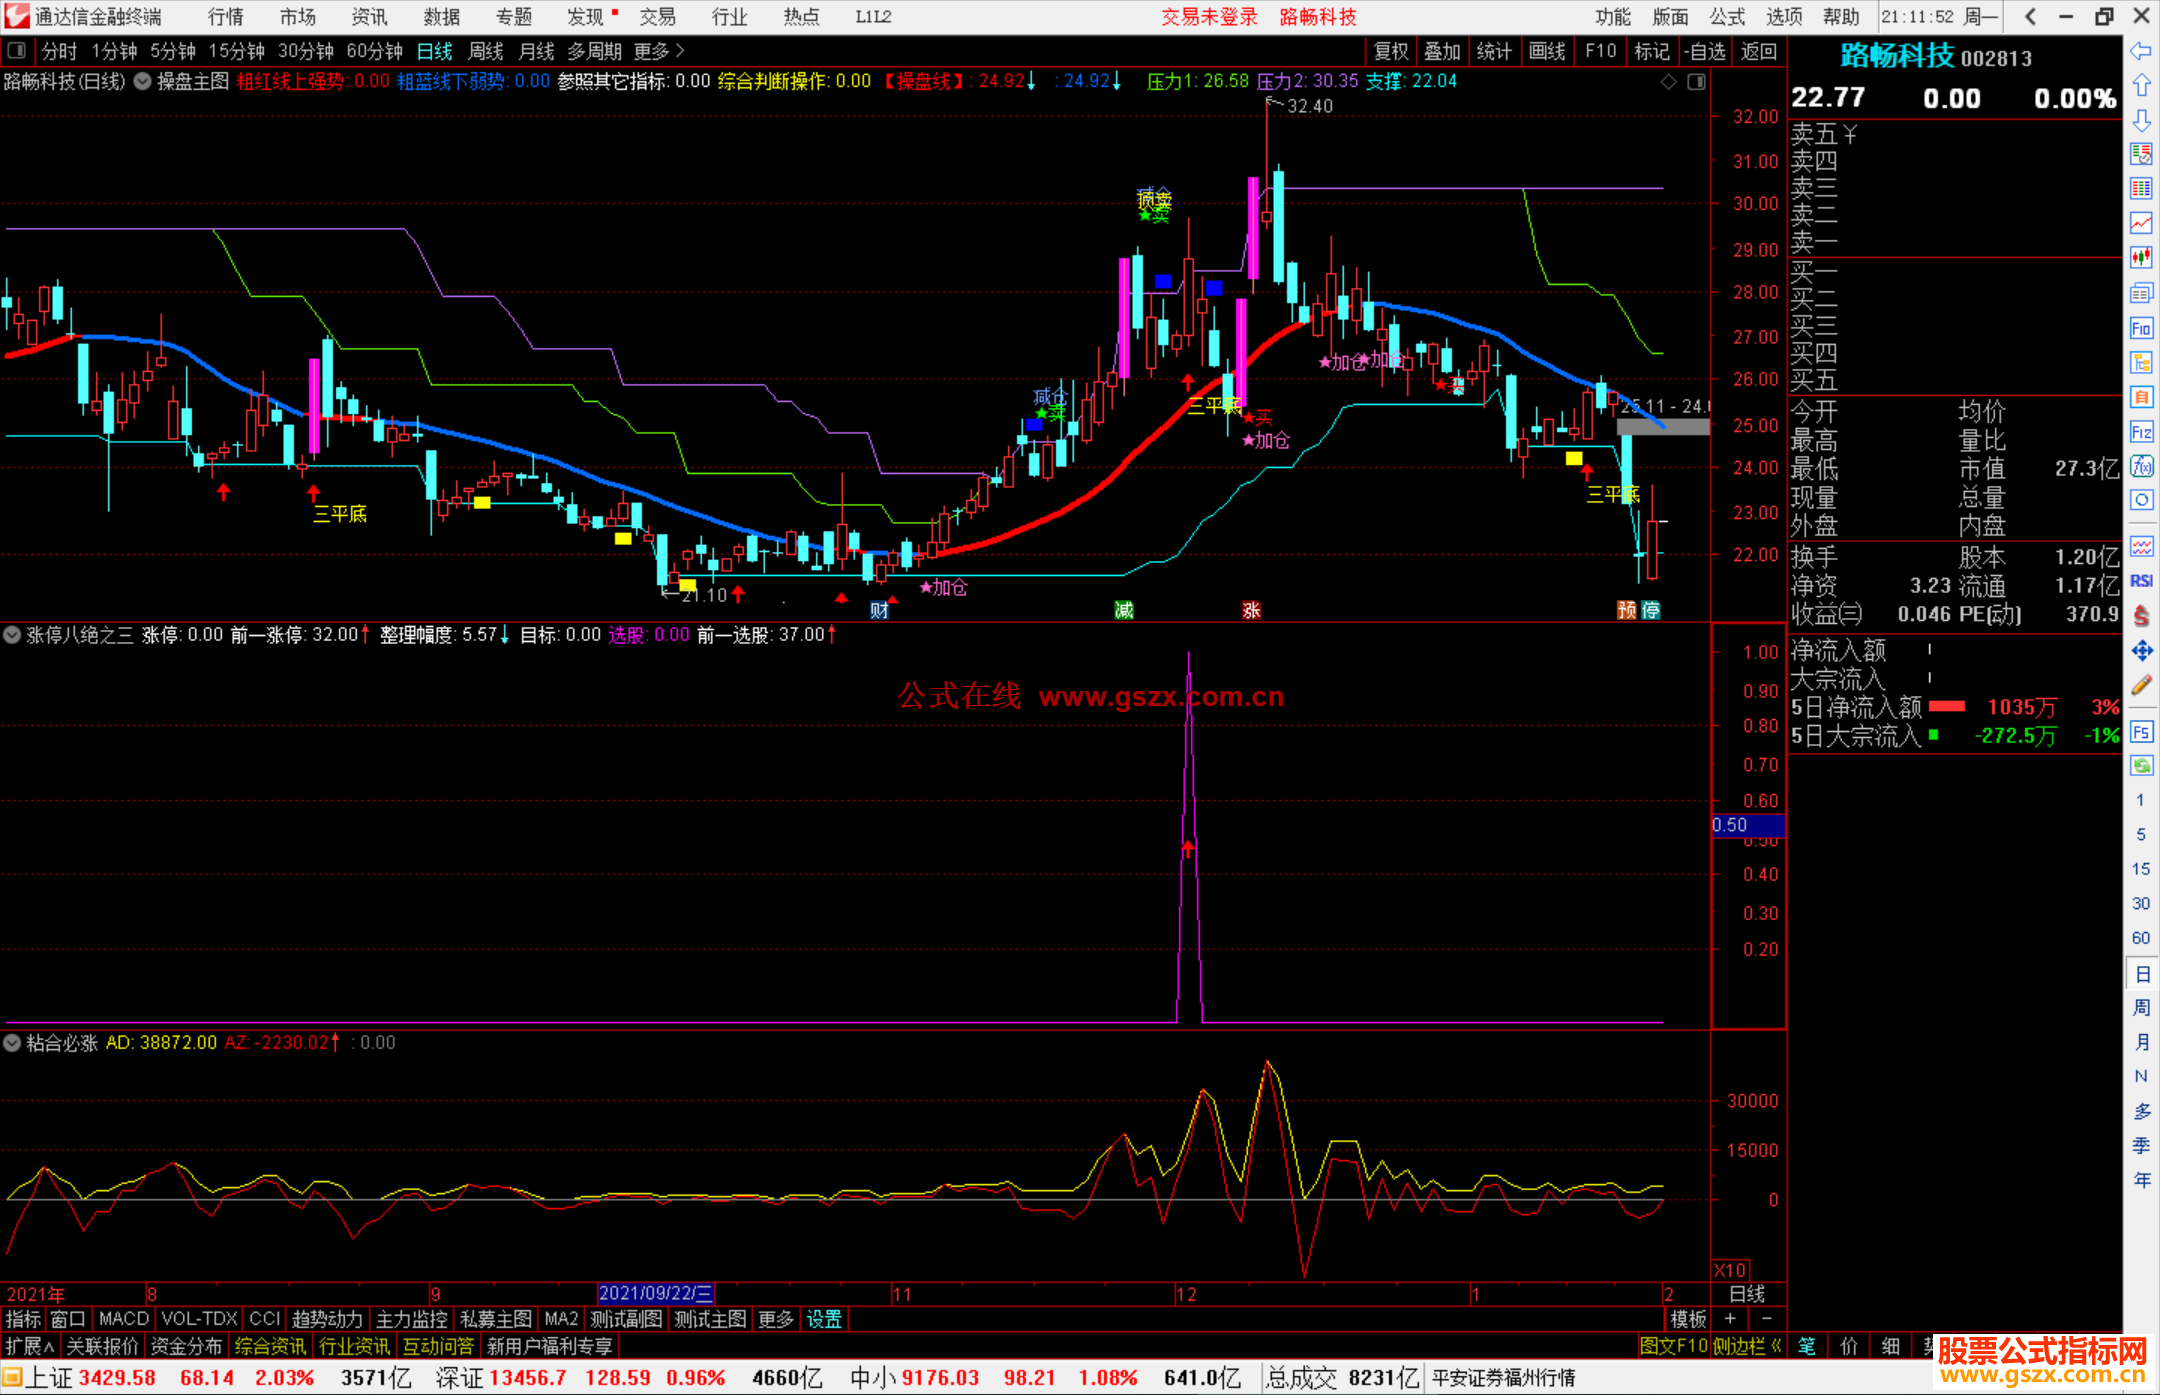Select the 资金分布 tab

tap(186, 1346)
